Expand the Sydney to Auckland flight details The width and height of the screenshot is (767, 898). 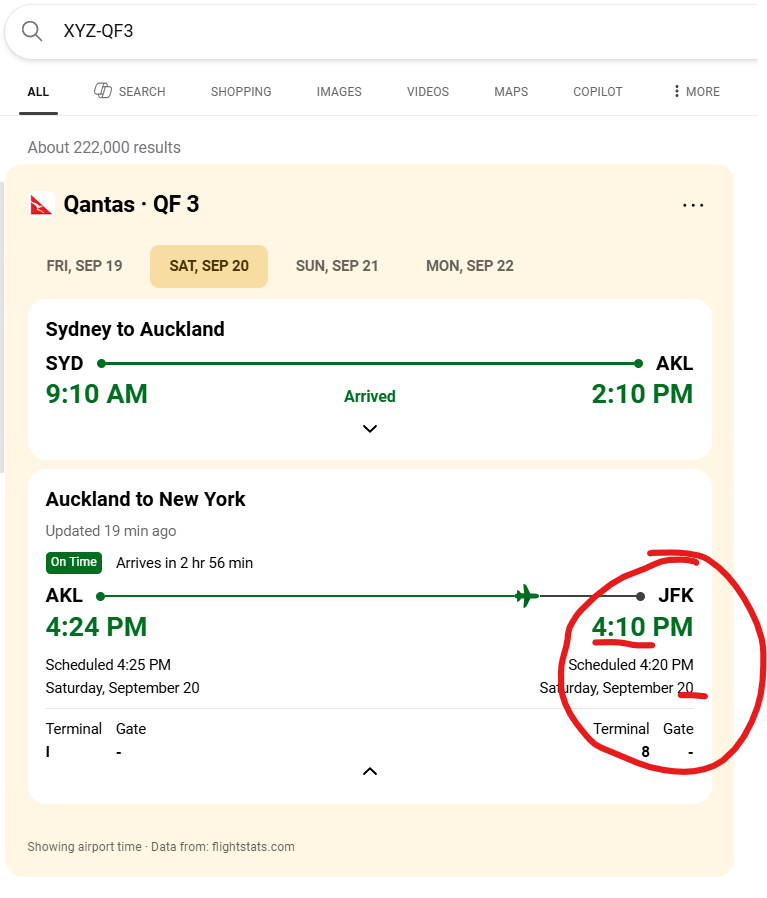(x=370, y=428)
